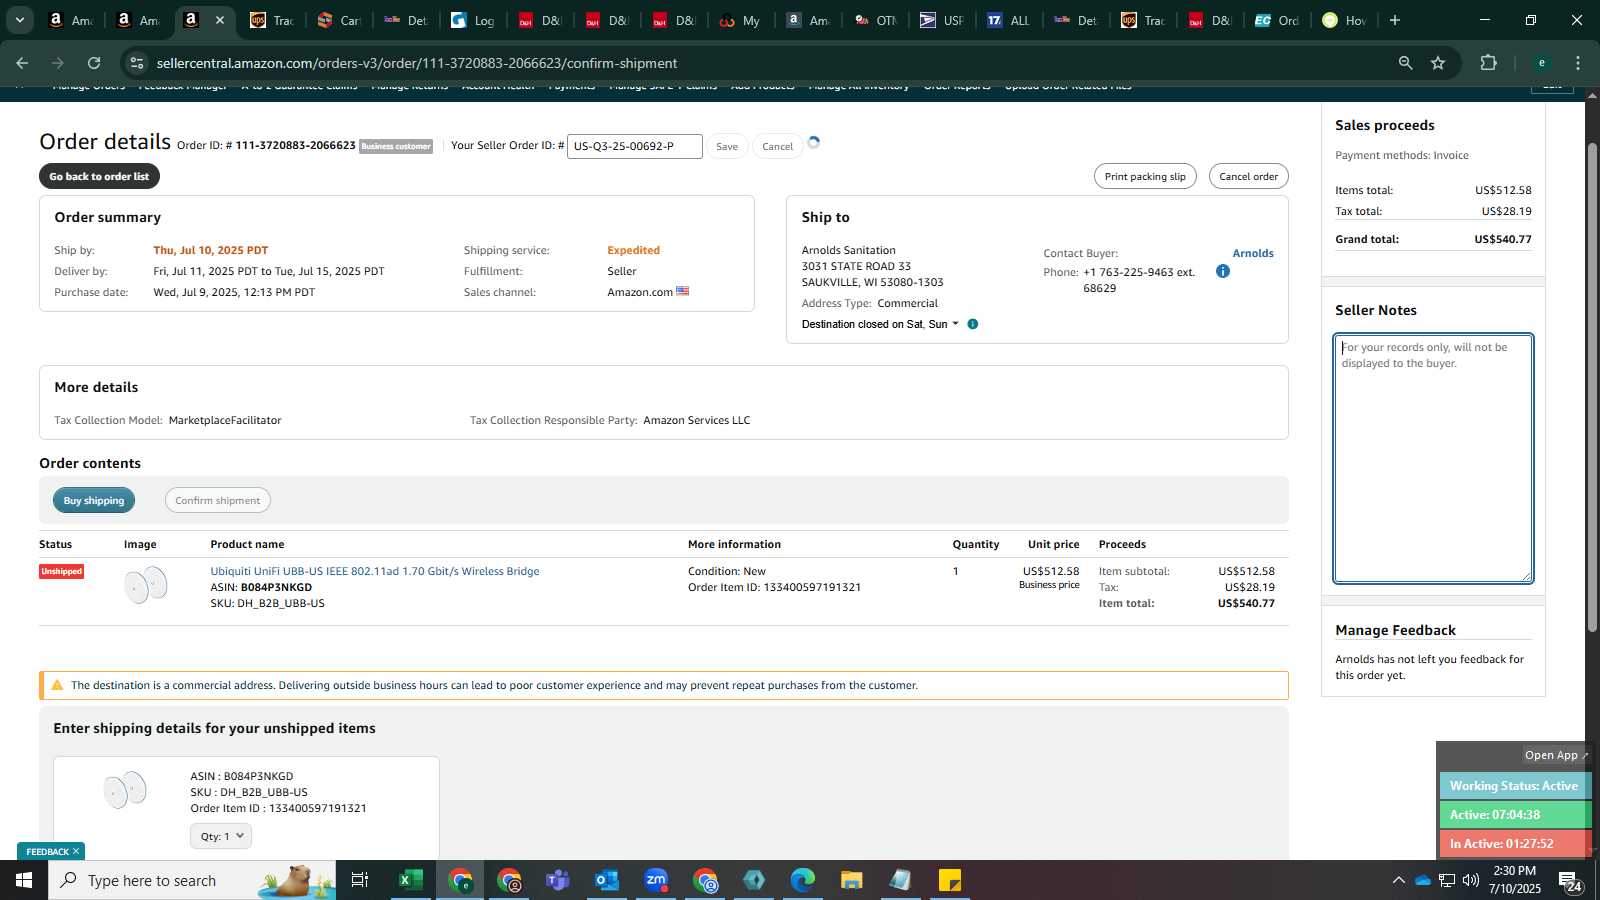Open the volume control in the tray
The width and height of the screenshot is (1600, 900).
point(1471,880)
